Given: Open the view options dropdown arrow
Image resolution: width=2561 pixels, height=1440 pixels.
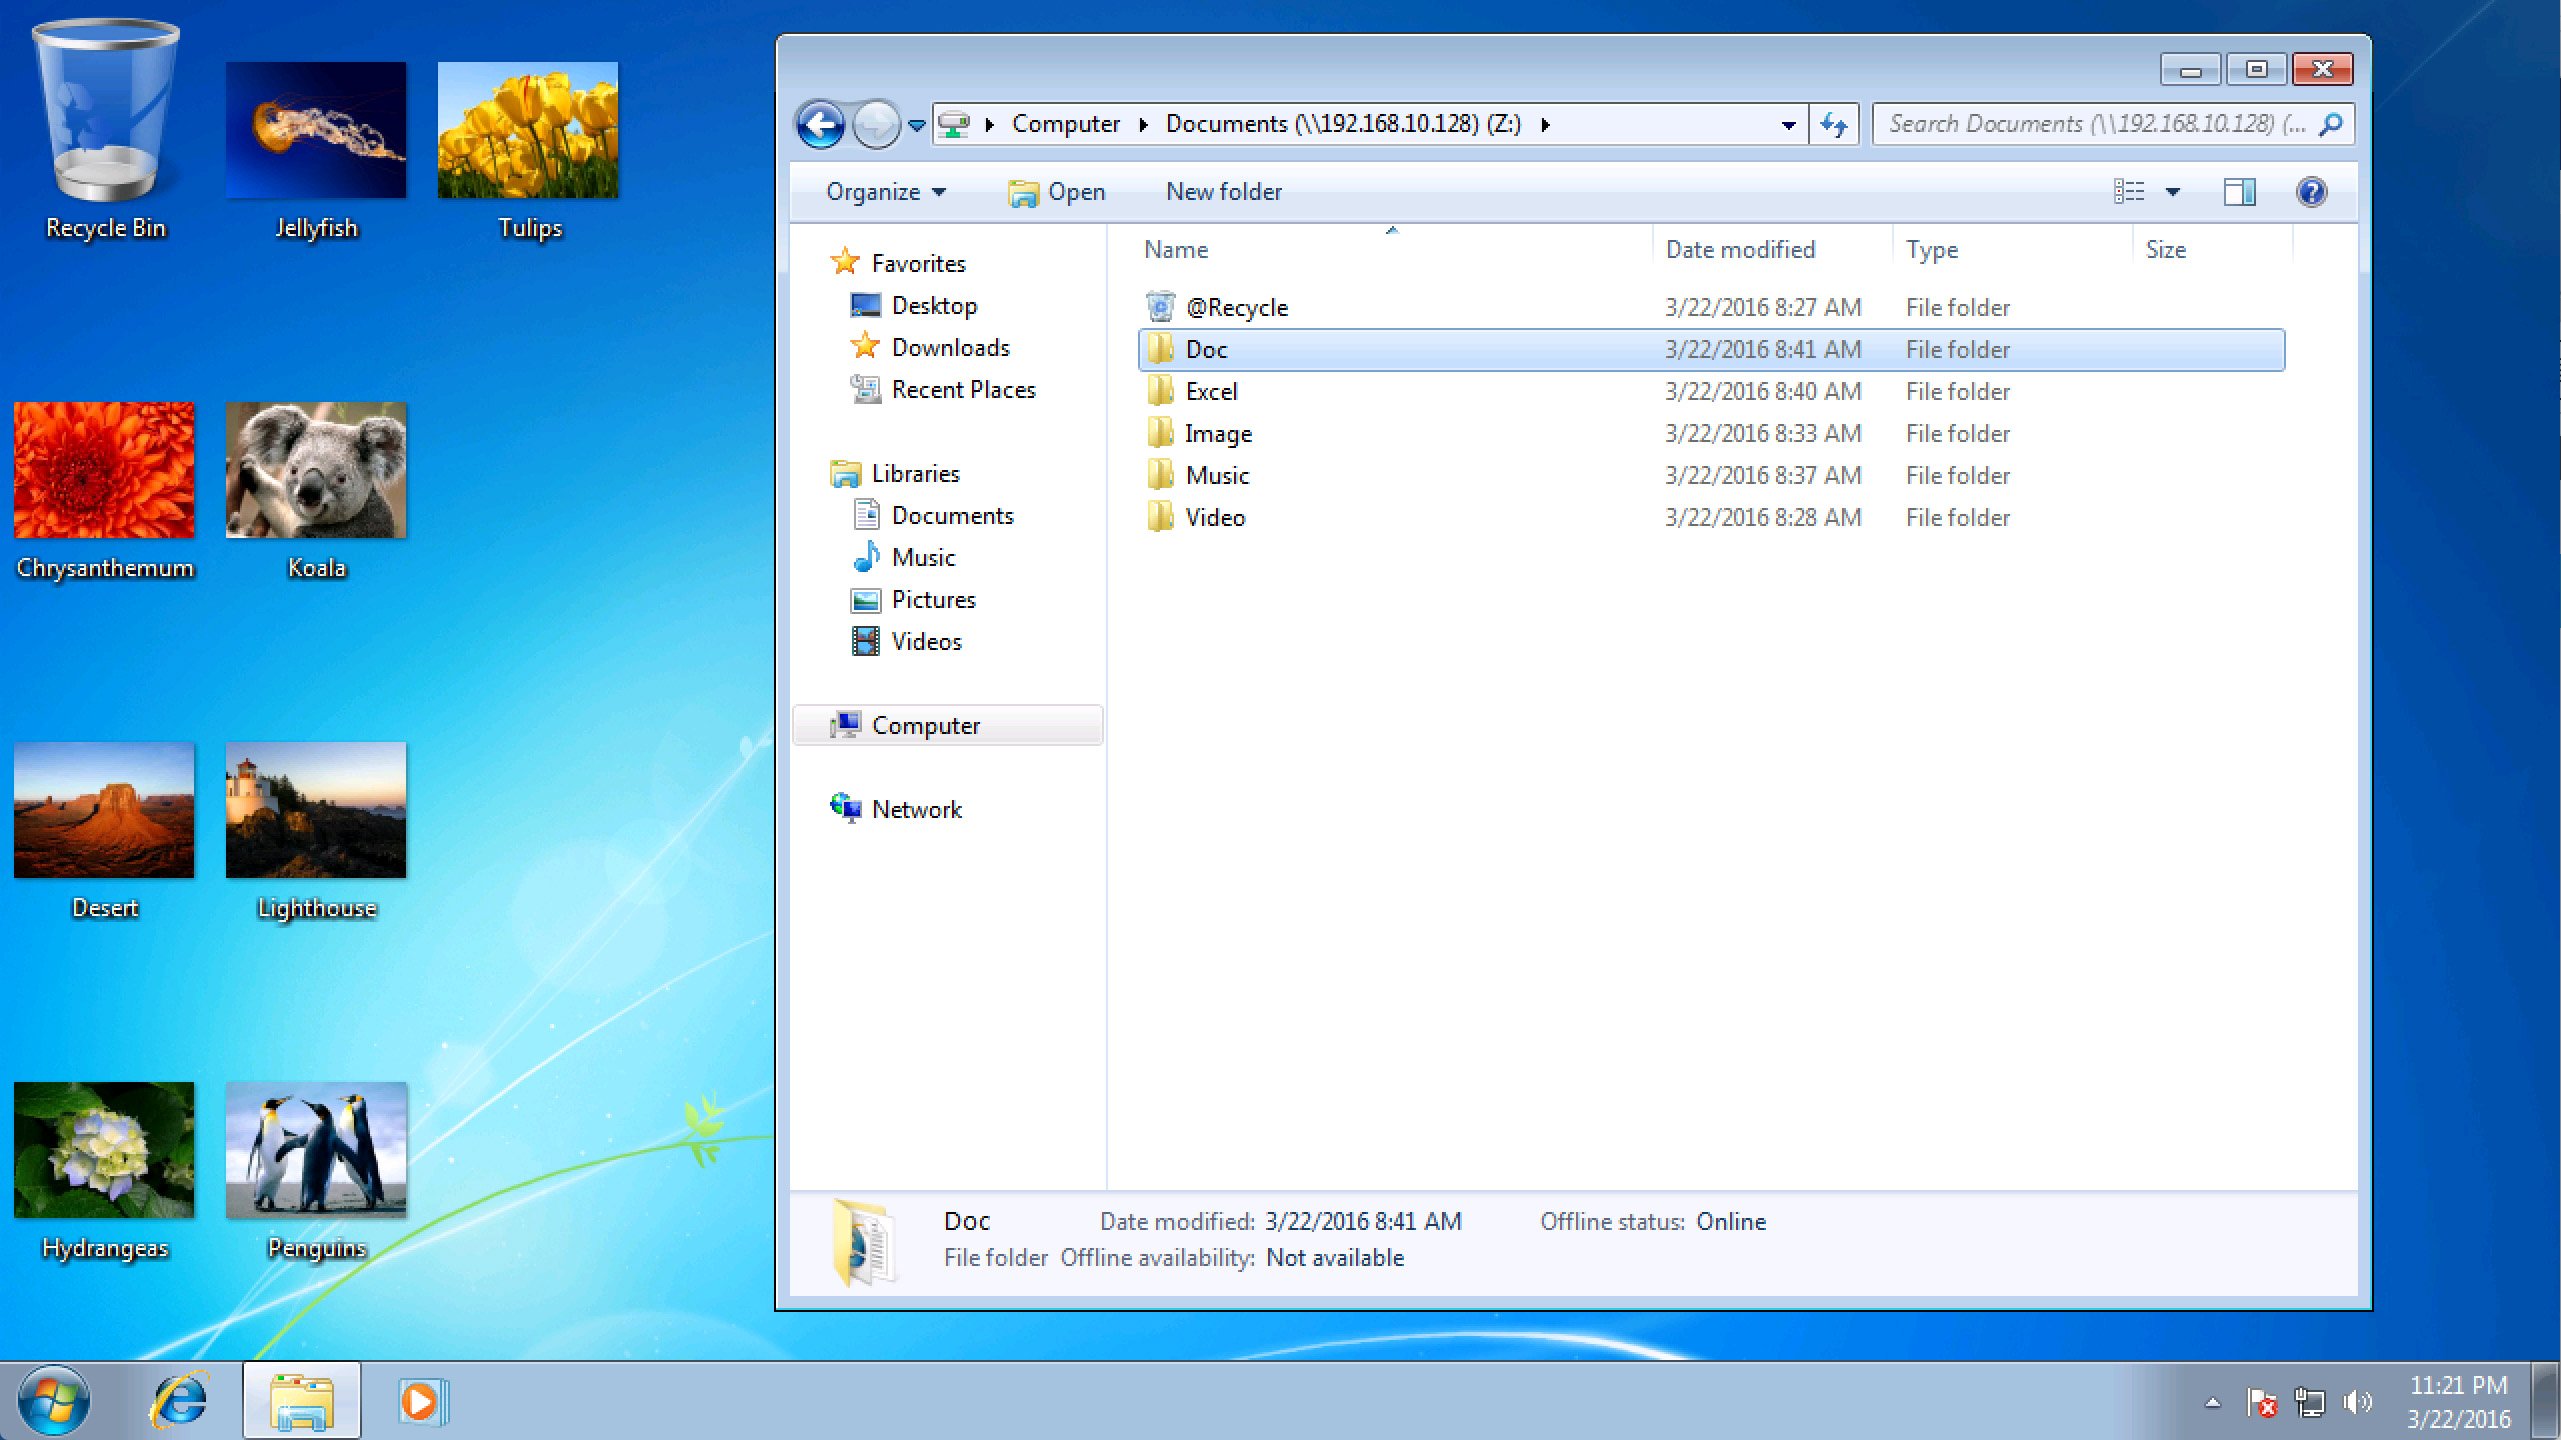Looking at the screenshot, I should 2172,192.
